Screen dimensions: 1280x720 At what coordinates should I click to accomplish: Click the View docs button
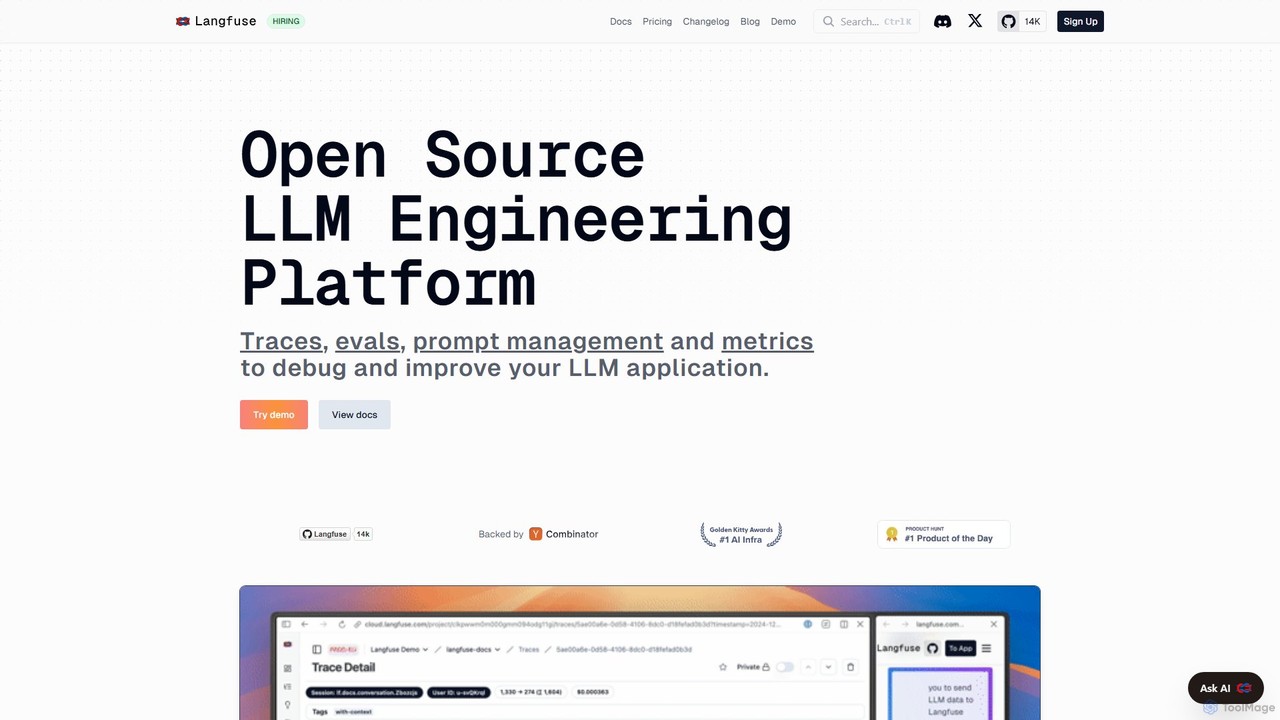click(x=355, y=414)
